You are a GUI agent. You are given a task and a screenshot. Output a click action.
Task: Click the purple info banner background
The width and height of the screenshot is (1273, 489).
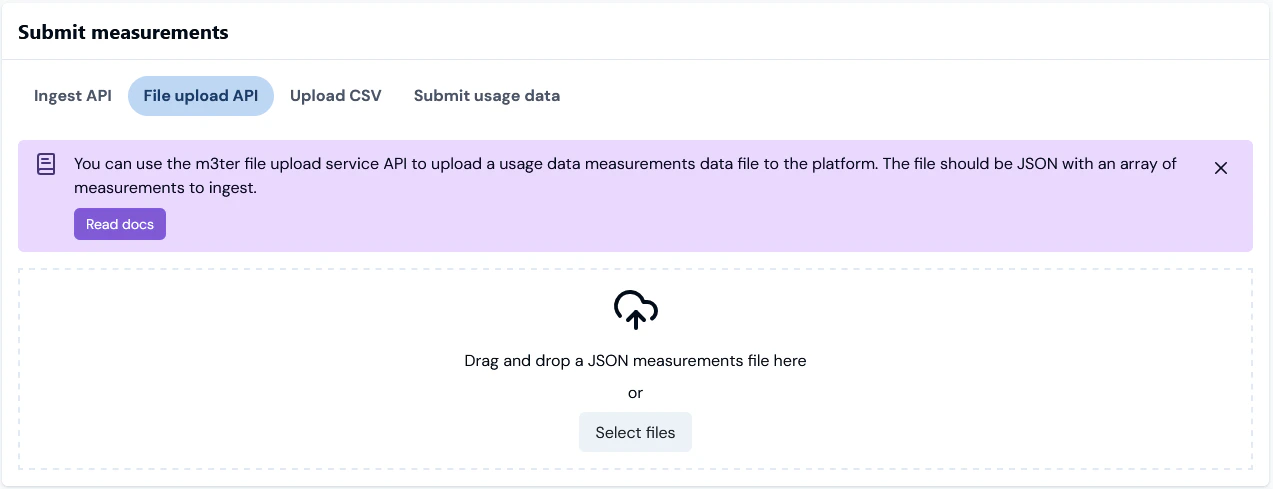(700, 224)
